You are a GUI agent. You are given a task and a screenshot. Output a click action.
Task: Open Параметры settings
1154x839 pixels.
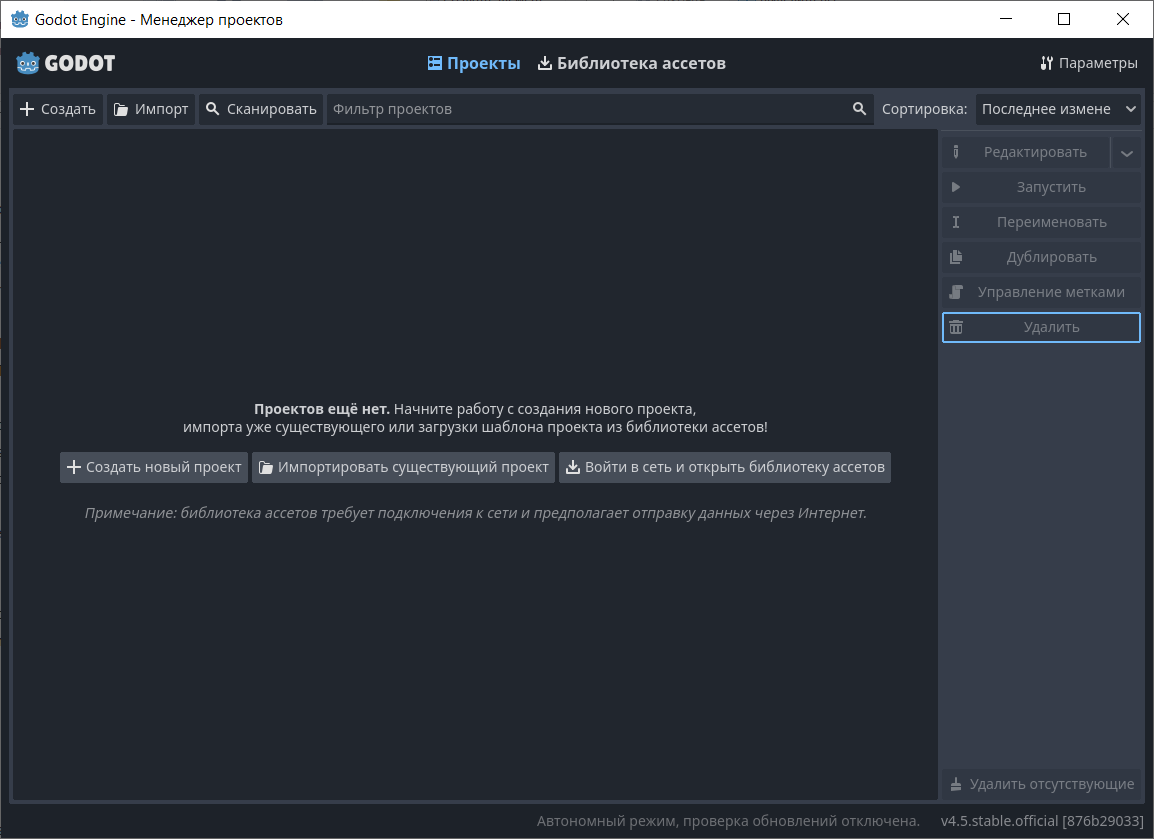1088,63
